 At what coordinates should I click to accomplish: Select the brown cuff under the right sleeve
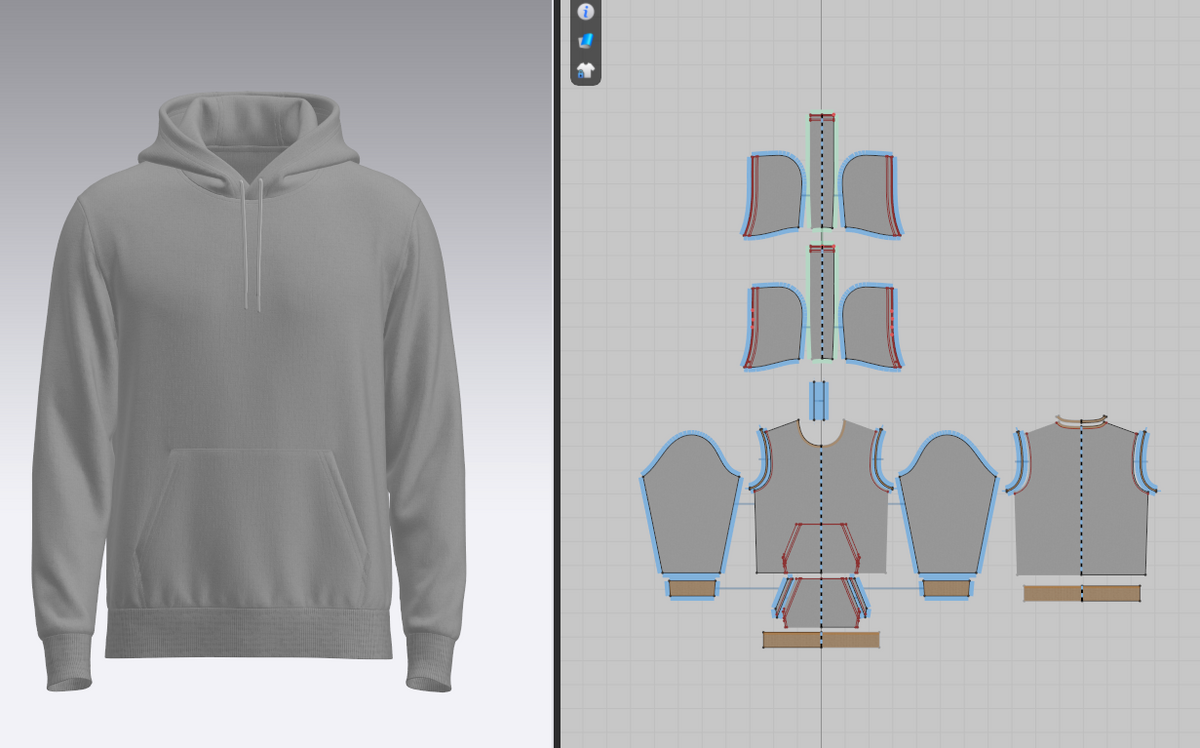click(x=947, y=589)
